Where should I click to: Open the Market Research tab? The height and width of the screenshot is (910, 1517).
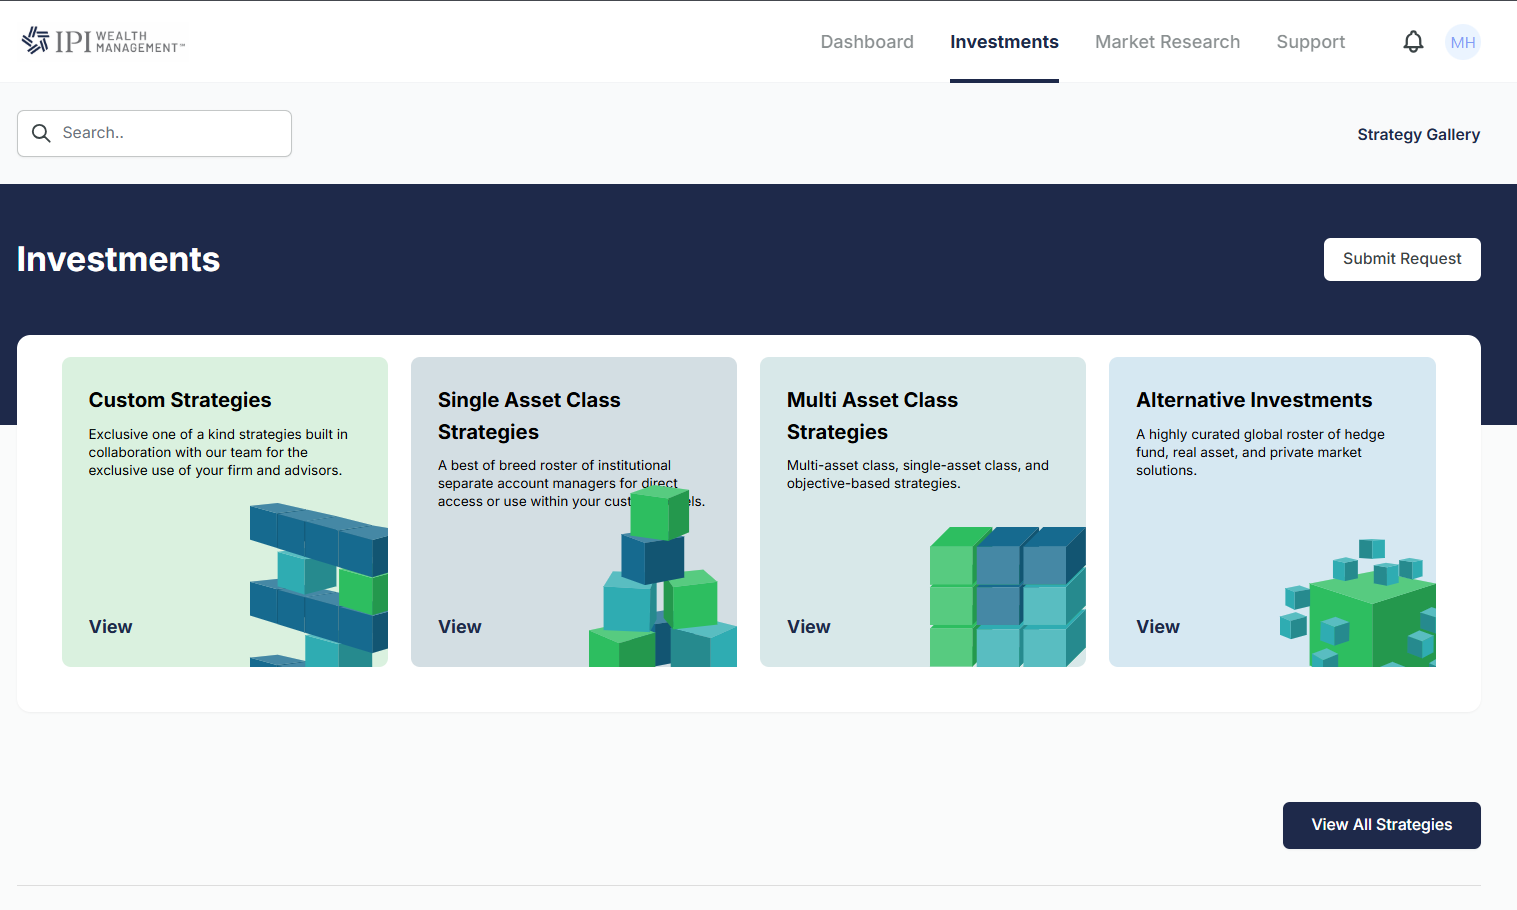(1167, 42)
